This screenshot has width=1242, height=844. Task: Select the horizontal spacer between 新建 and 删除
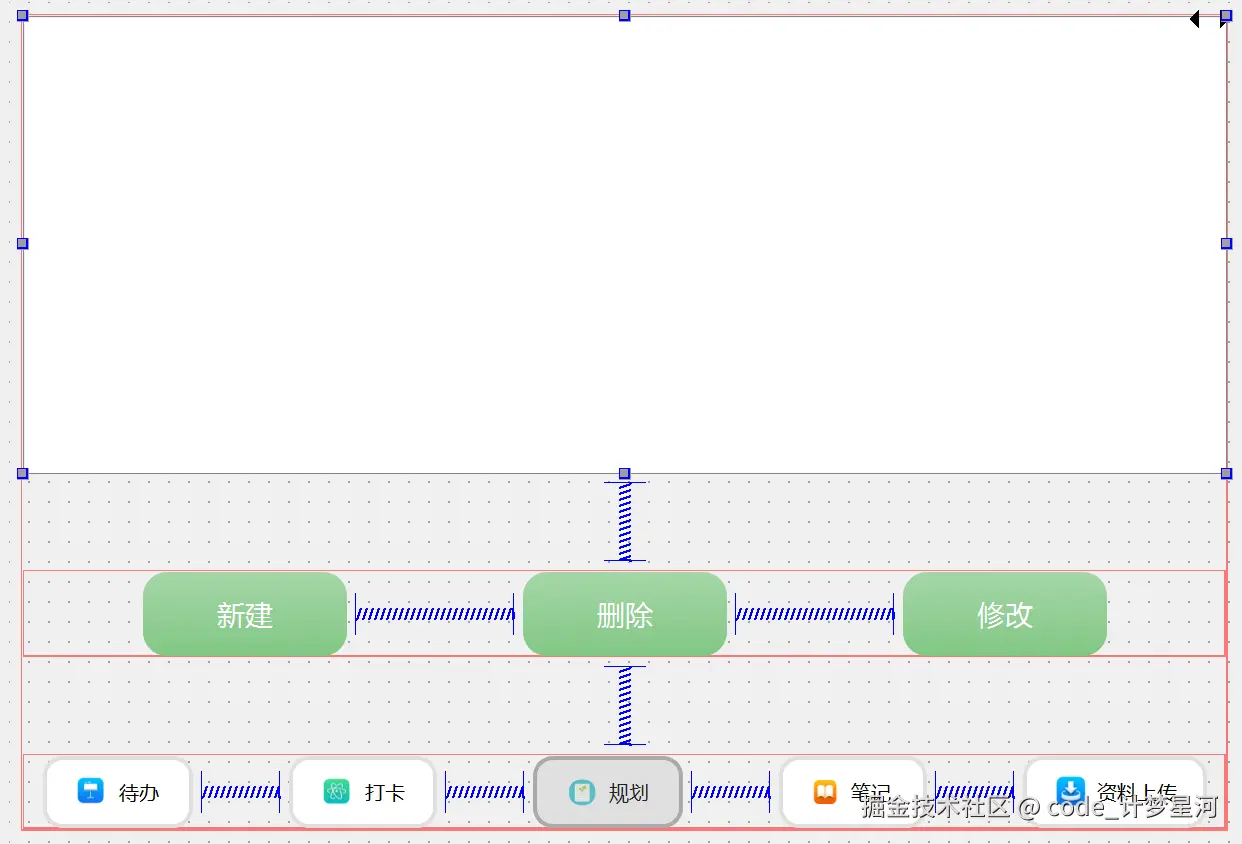click(435, 614)
